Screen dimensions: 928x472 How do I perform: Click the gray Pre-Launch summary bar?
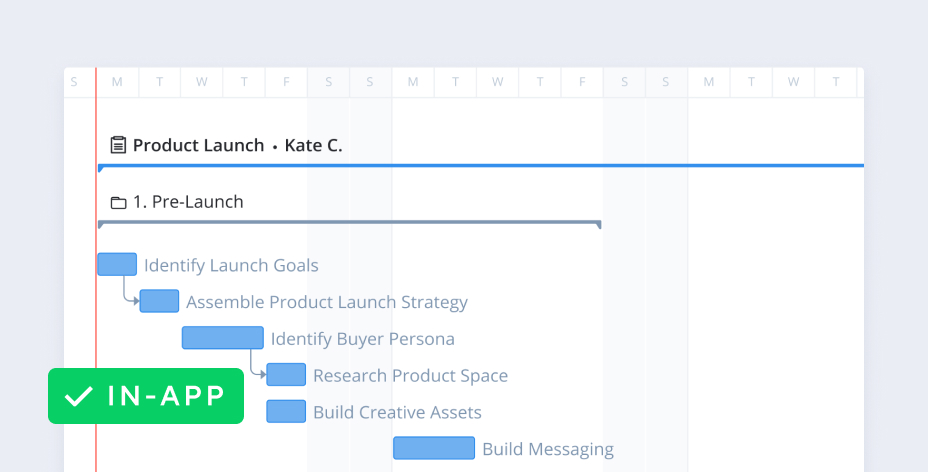click(350, 223)
